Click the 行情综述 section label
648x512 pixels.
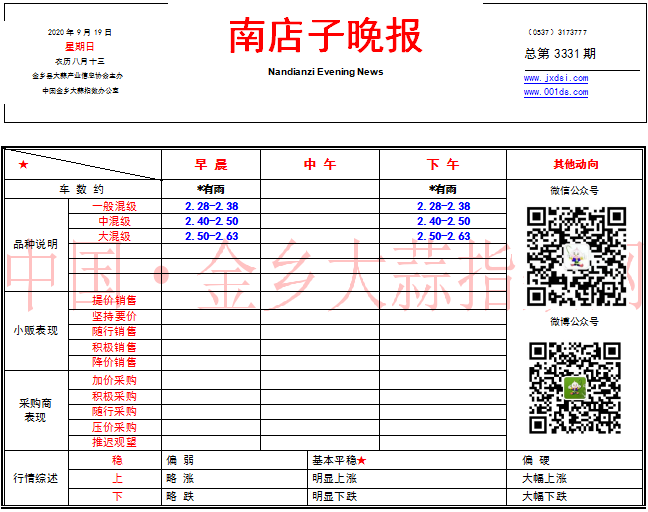click(36, 478)
